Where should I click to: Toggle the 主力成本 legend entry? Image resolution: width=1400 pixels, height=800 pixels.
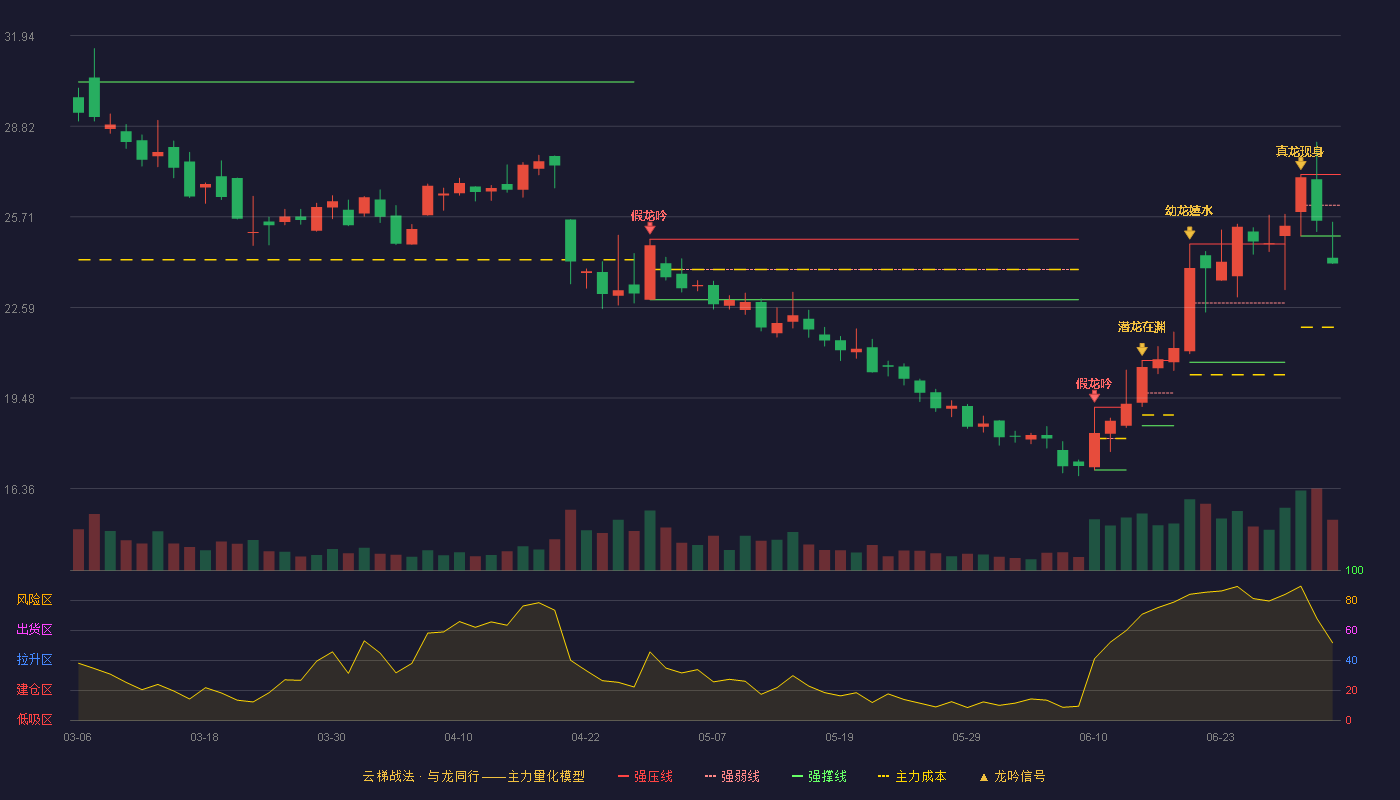coord(911,776)
